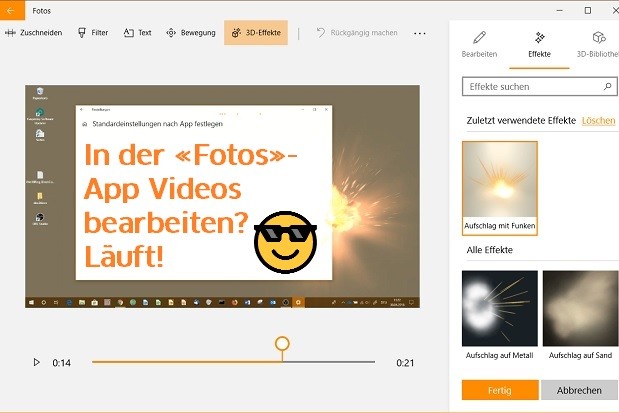Open the Filter tool
This screenshot has width=619, height=413.
coord(93,33)
